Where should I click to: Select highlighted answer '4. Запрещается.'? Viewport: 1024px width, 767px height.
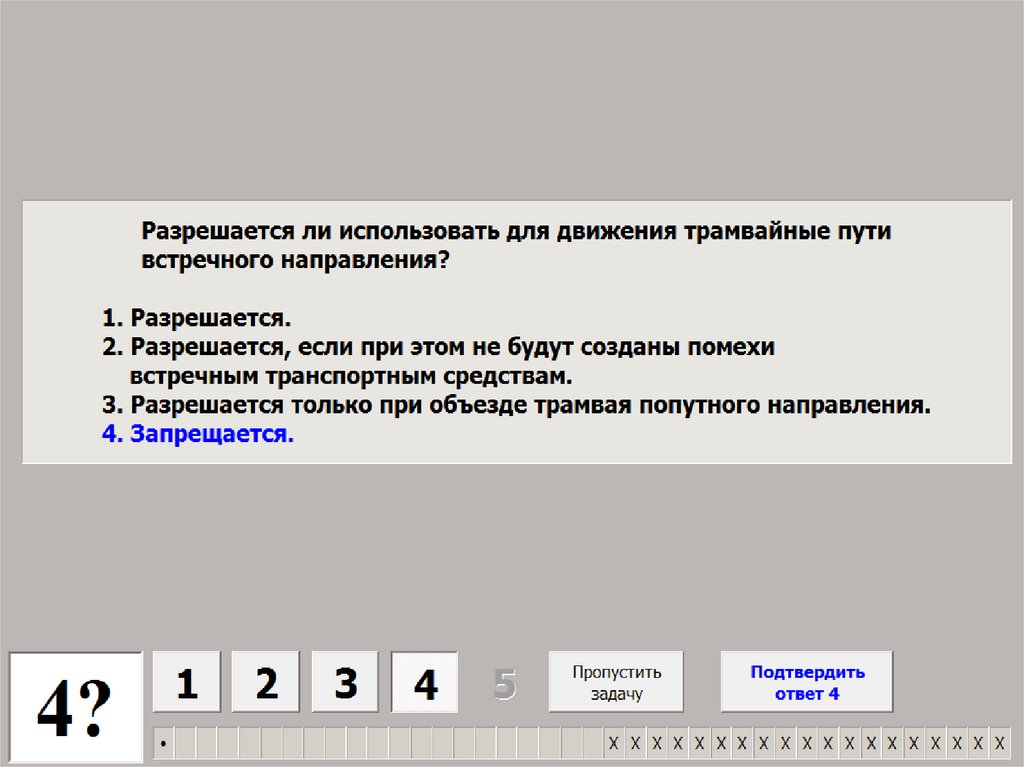point(198,436)
